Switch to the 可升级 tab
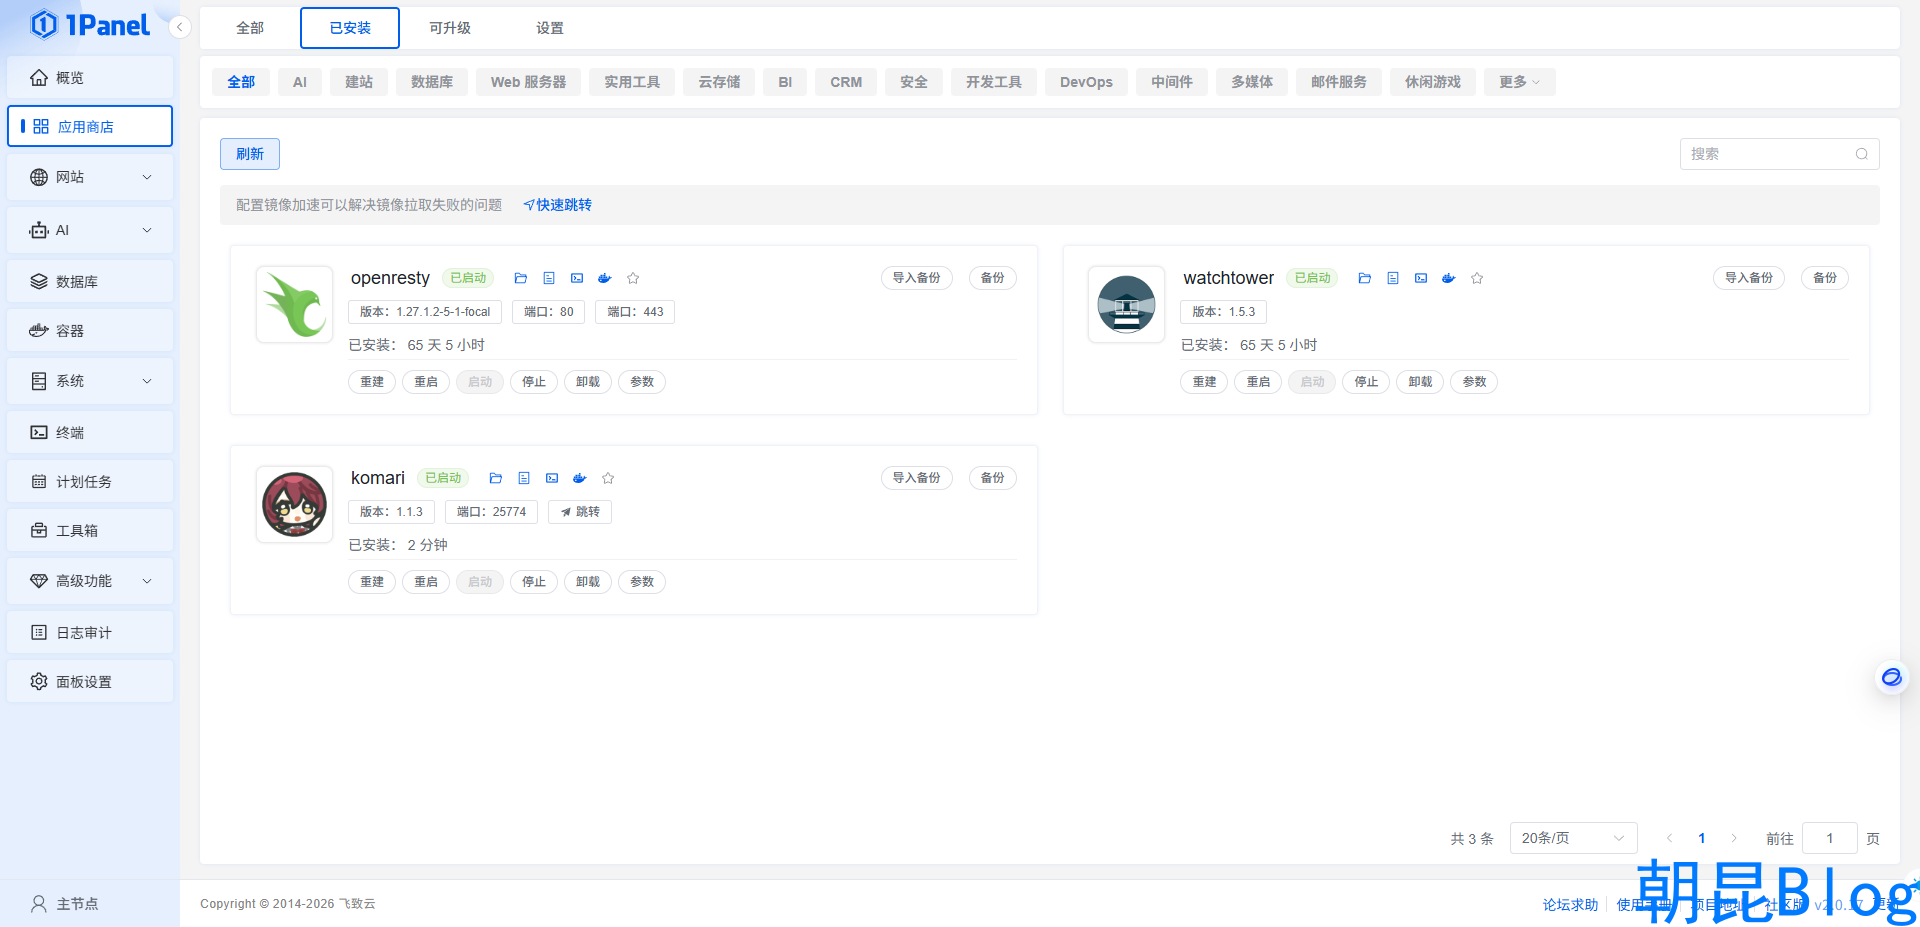Screen dimensions: 1920x927 (x=450, y=28)
